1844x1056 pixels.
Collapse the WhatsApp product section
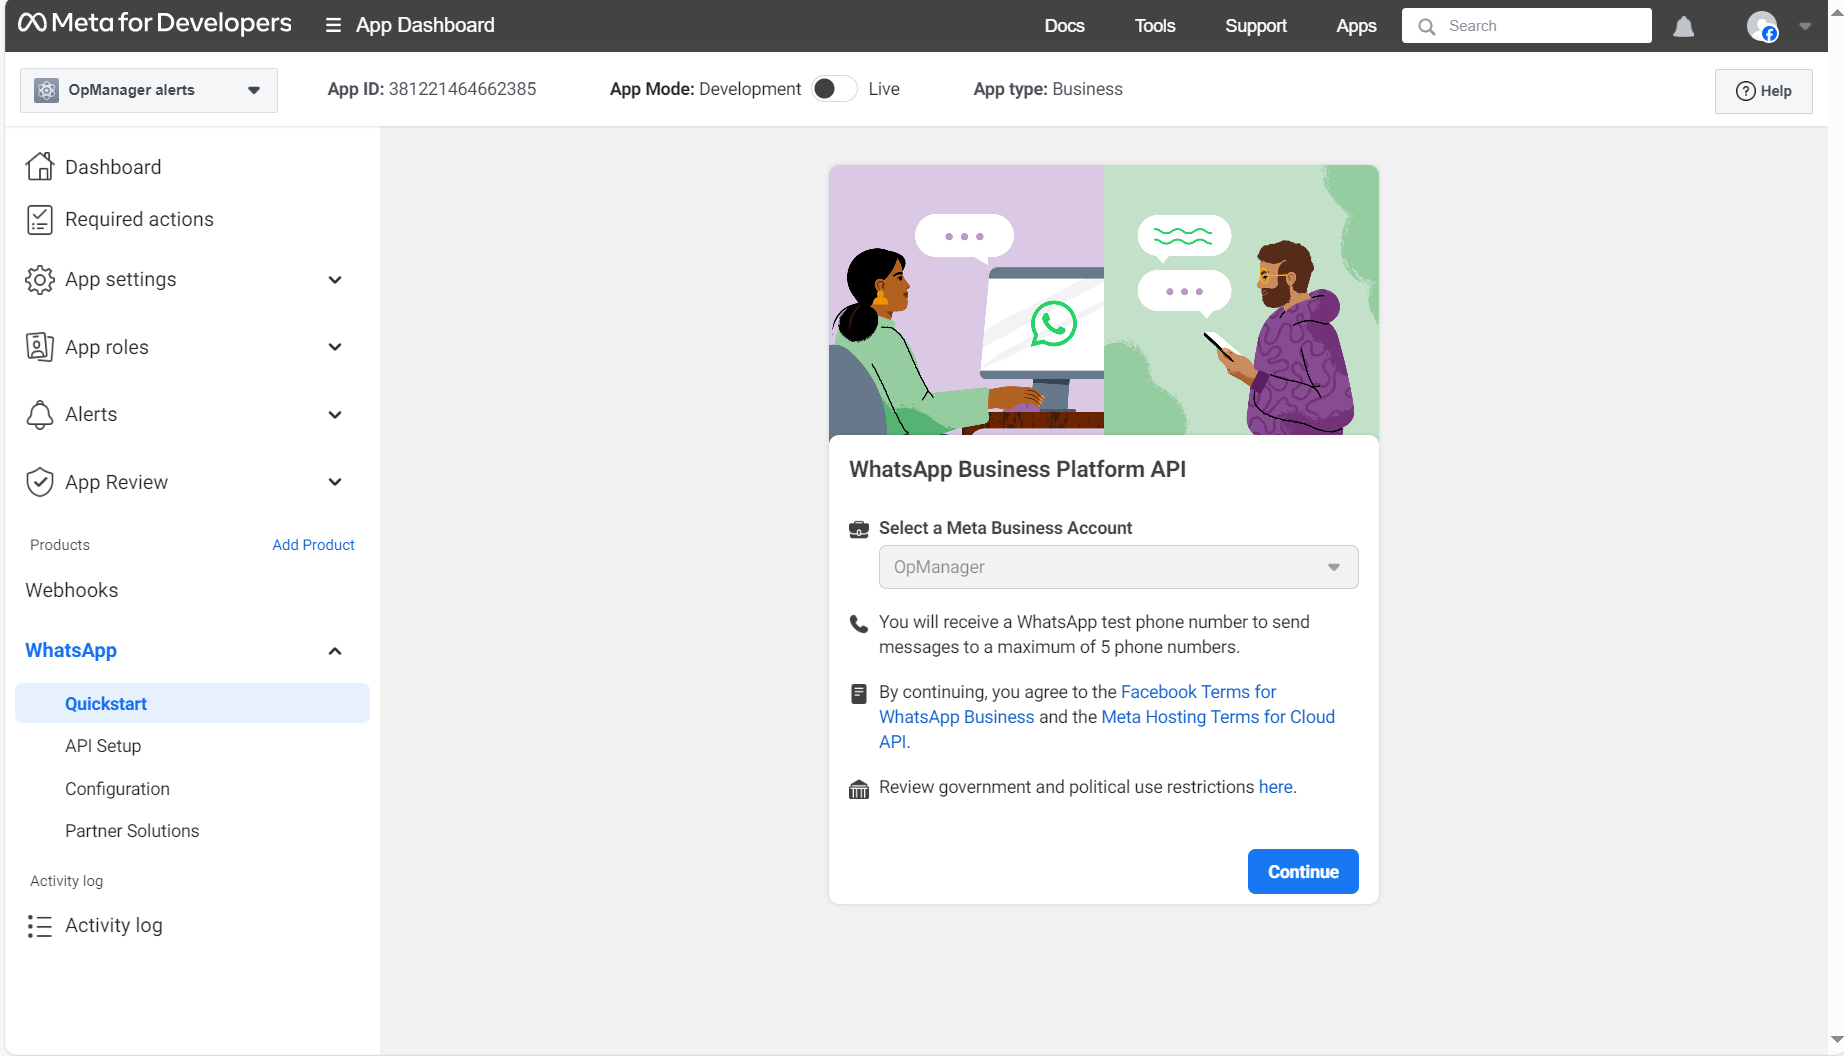335,651
